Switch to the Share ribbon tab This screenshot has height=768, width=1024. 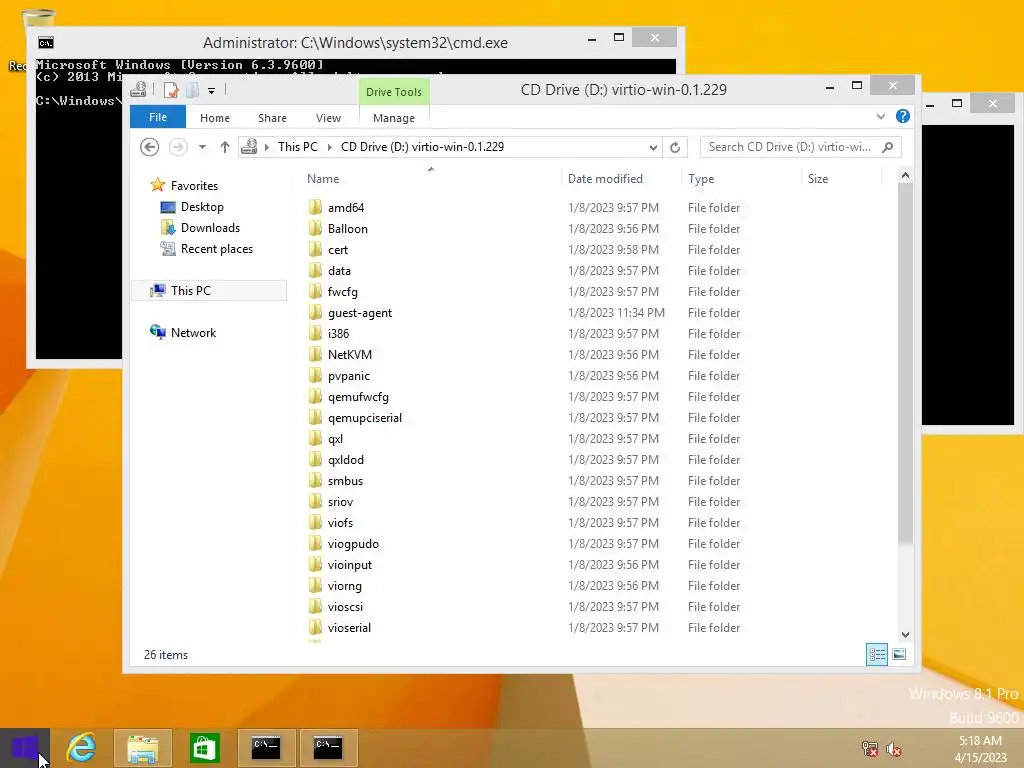[272, 118]
